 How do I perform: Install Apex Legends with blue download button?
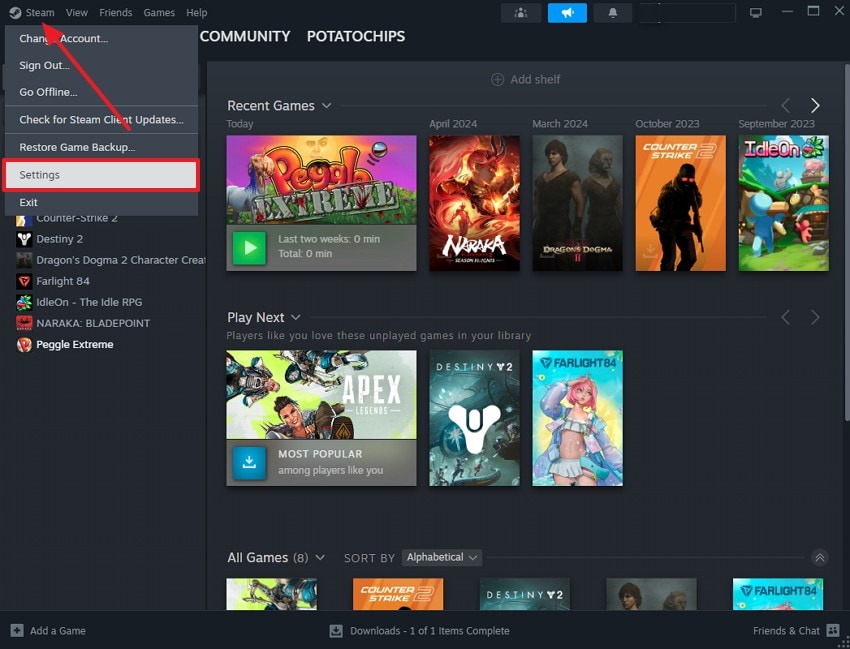(x=249, y=462)
